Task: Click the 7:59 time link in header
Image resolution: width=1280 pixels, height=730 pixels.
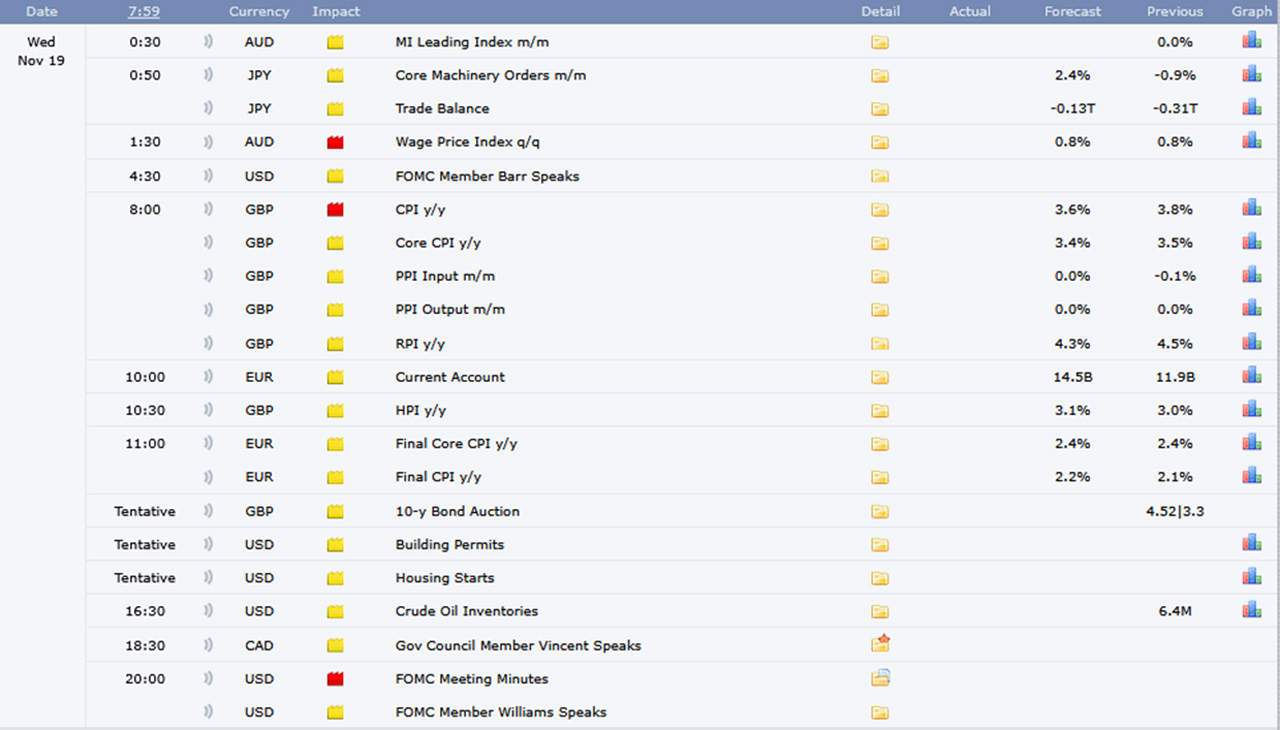Action: (143, 12)
